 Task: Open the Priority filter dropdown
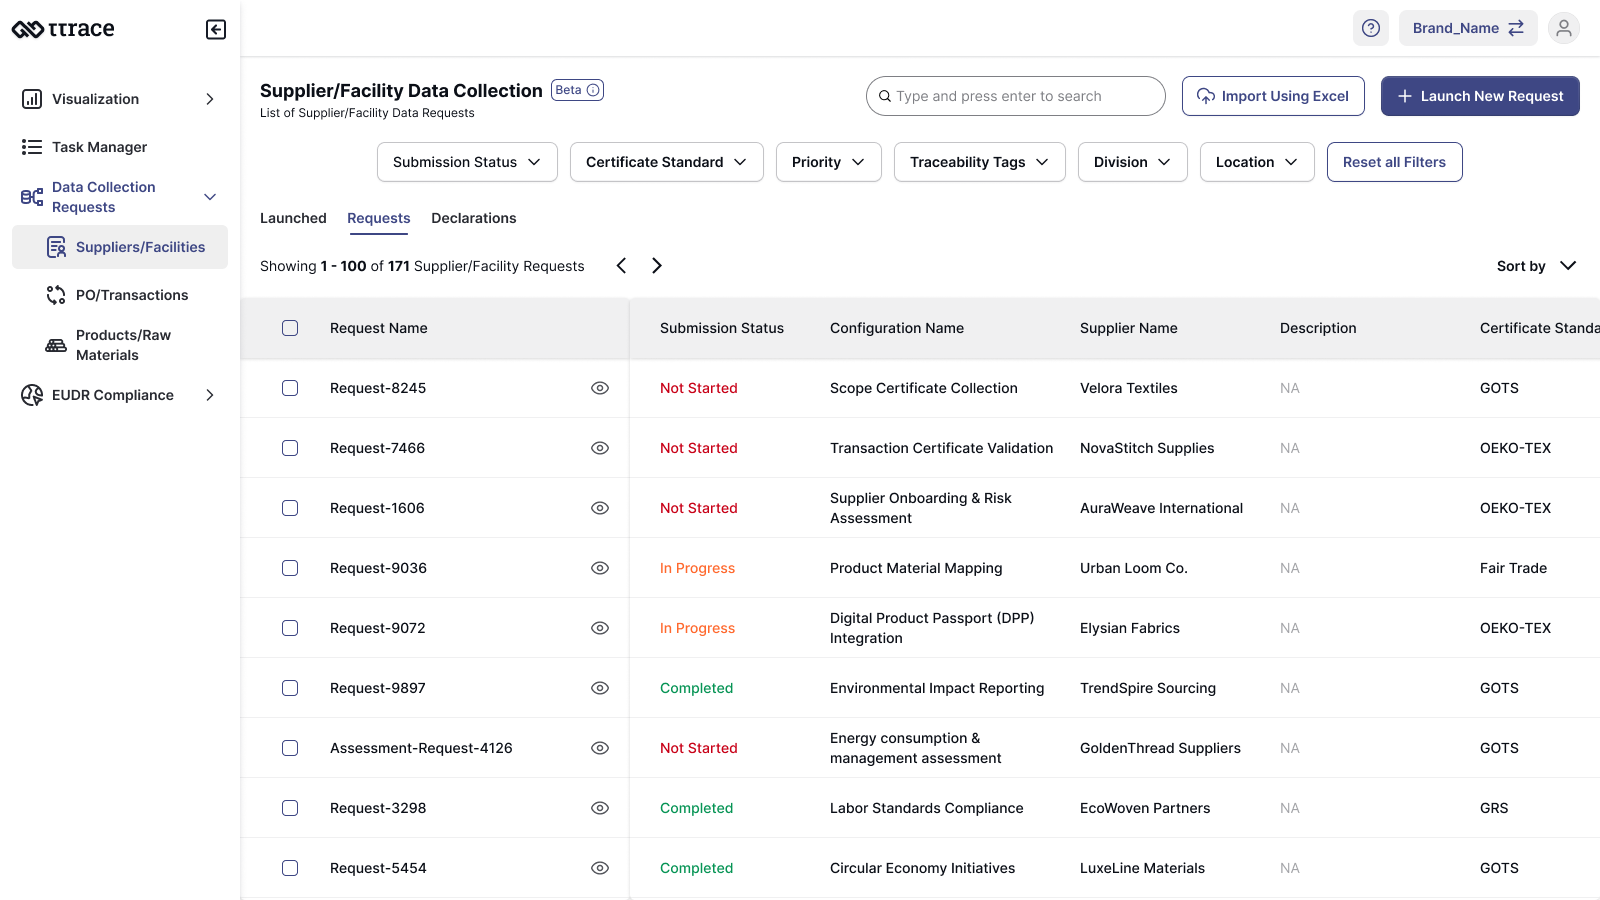(829, 162)
